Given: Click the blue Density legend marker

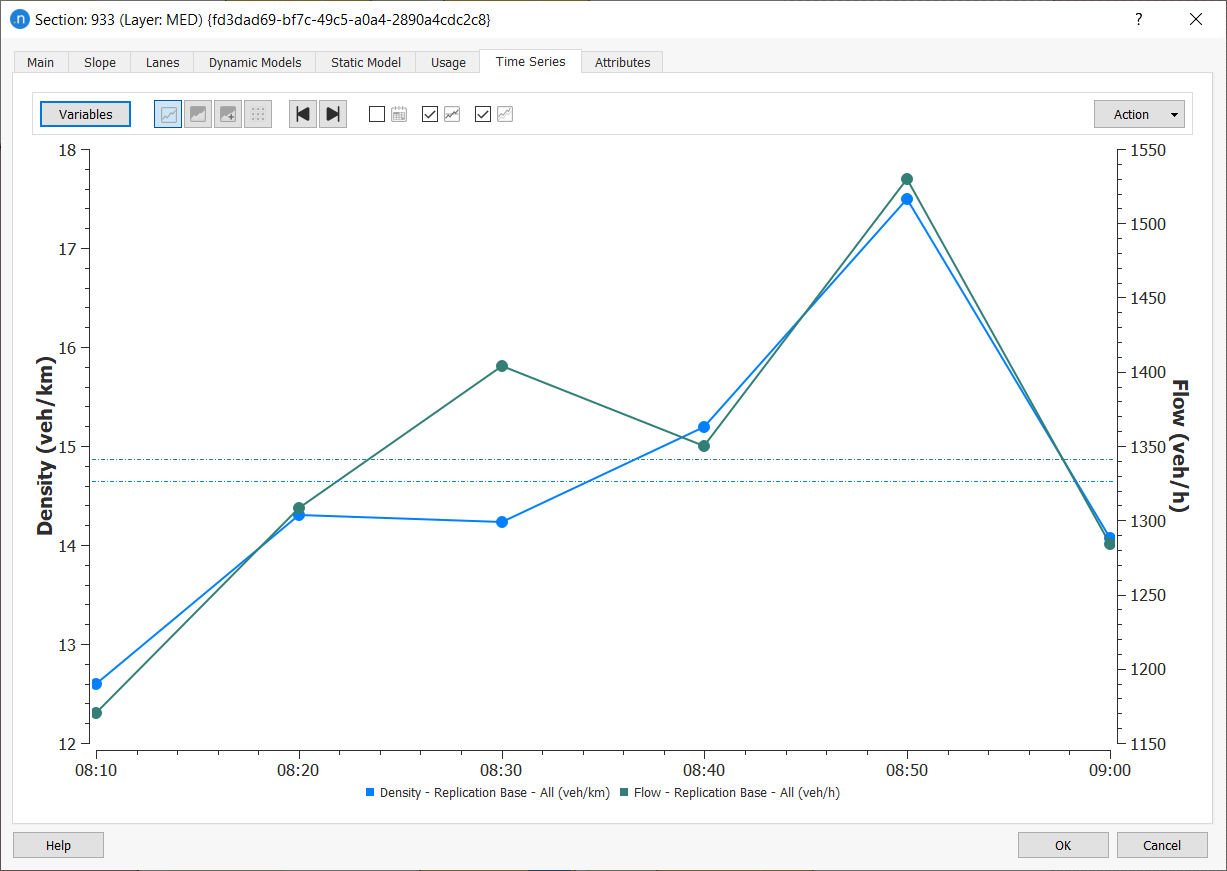Looking at the screenshot, I should coord(370,792).
